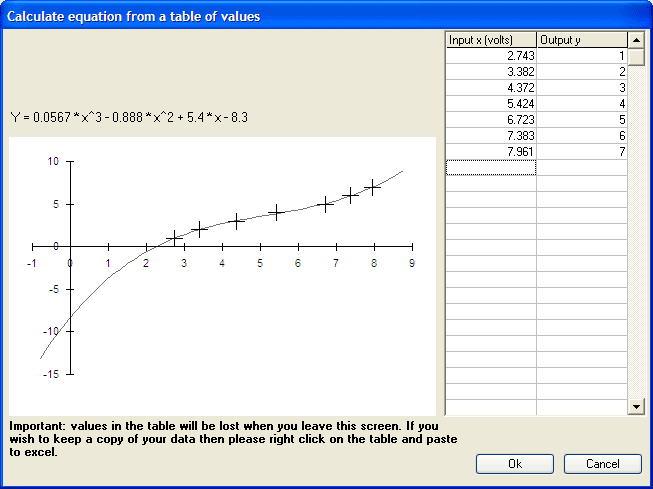Click the input cell with value 3.382
The height and width of the screenshot is (489, 653).
[490, 72]
